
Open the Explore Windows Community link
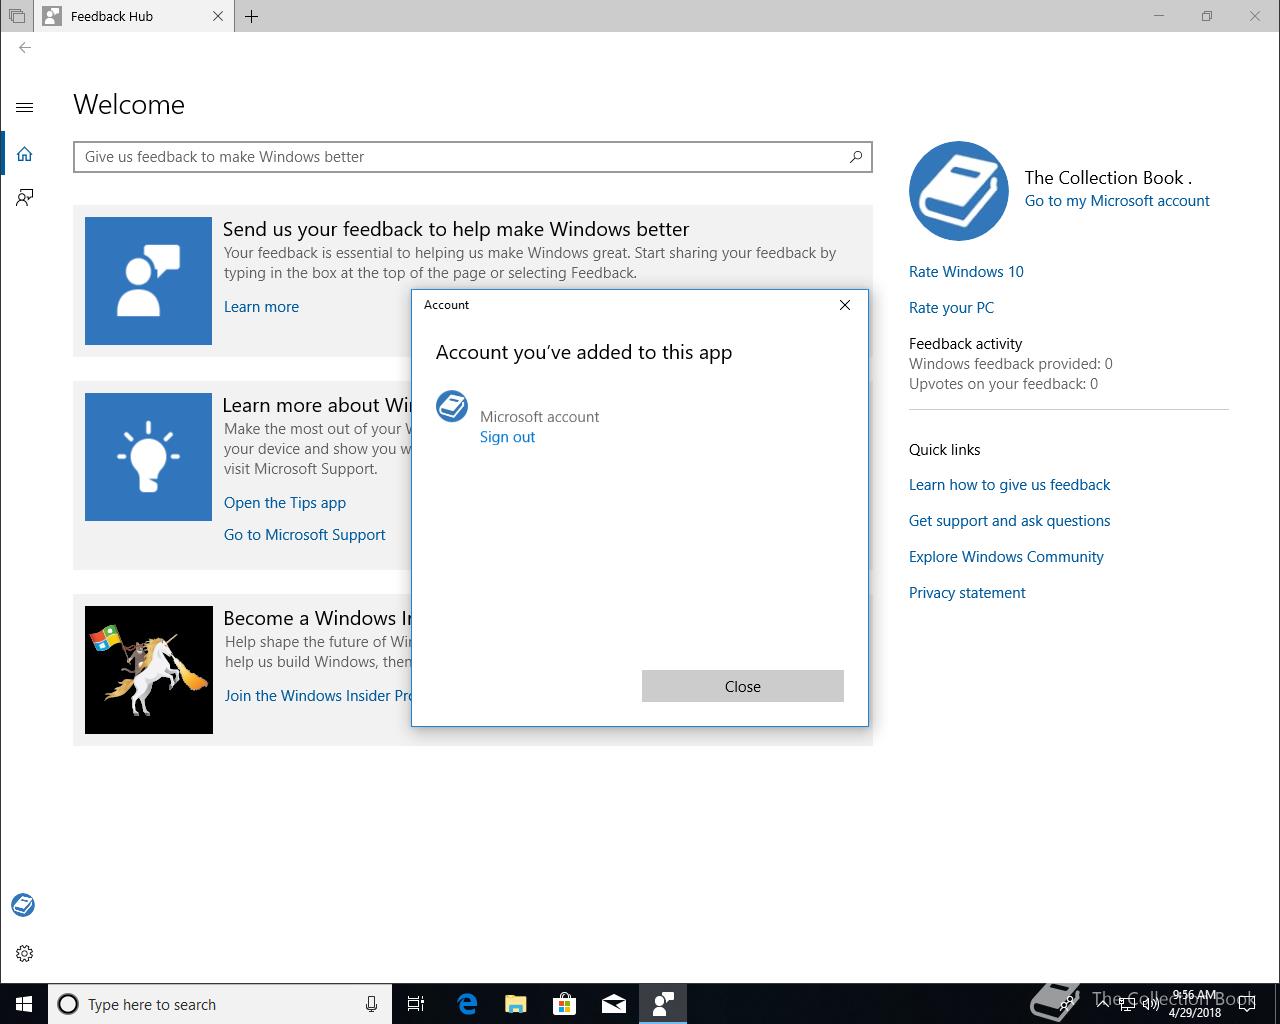pos(1006,557)
